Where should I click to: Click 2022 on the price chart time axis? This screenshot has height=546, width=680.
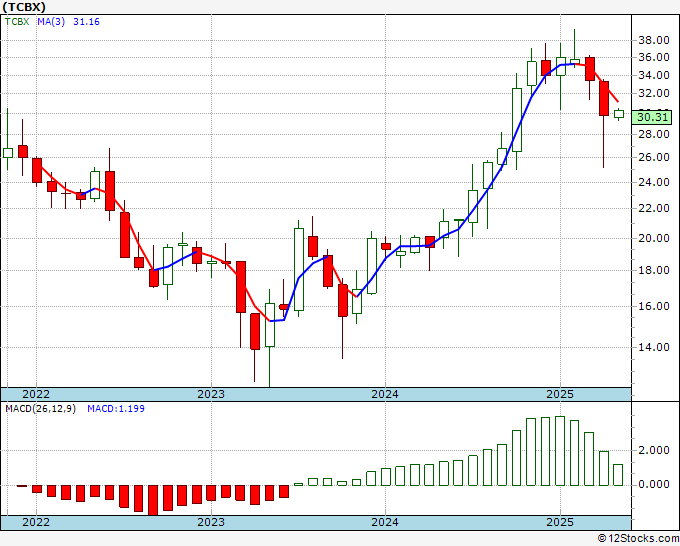36,394
